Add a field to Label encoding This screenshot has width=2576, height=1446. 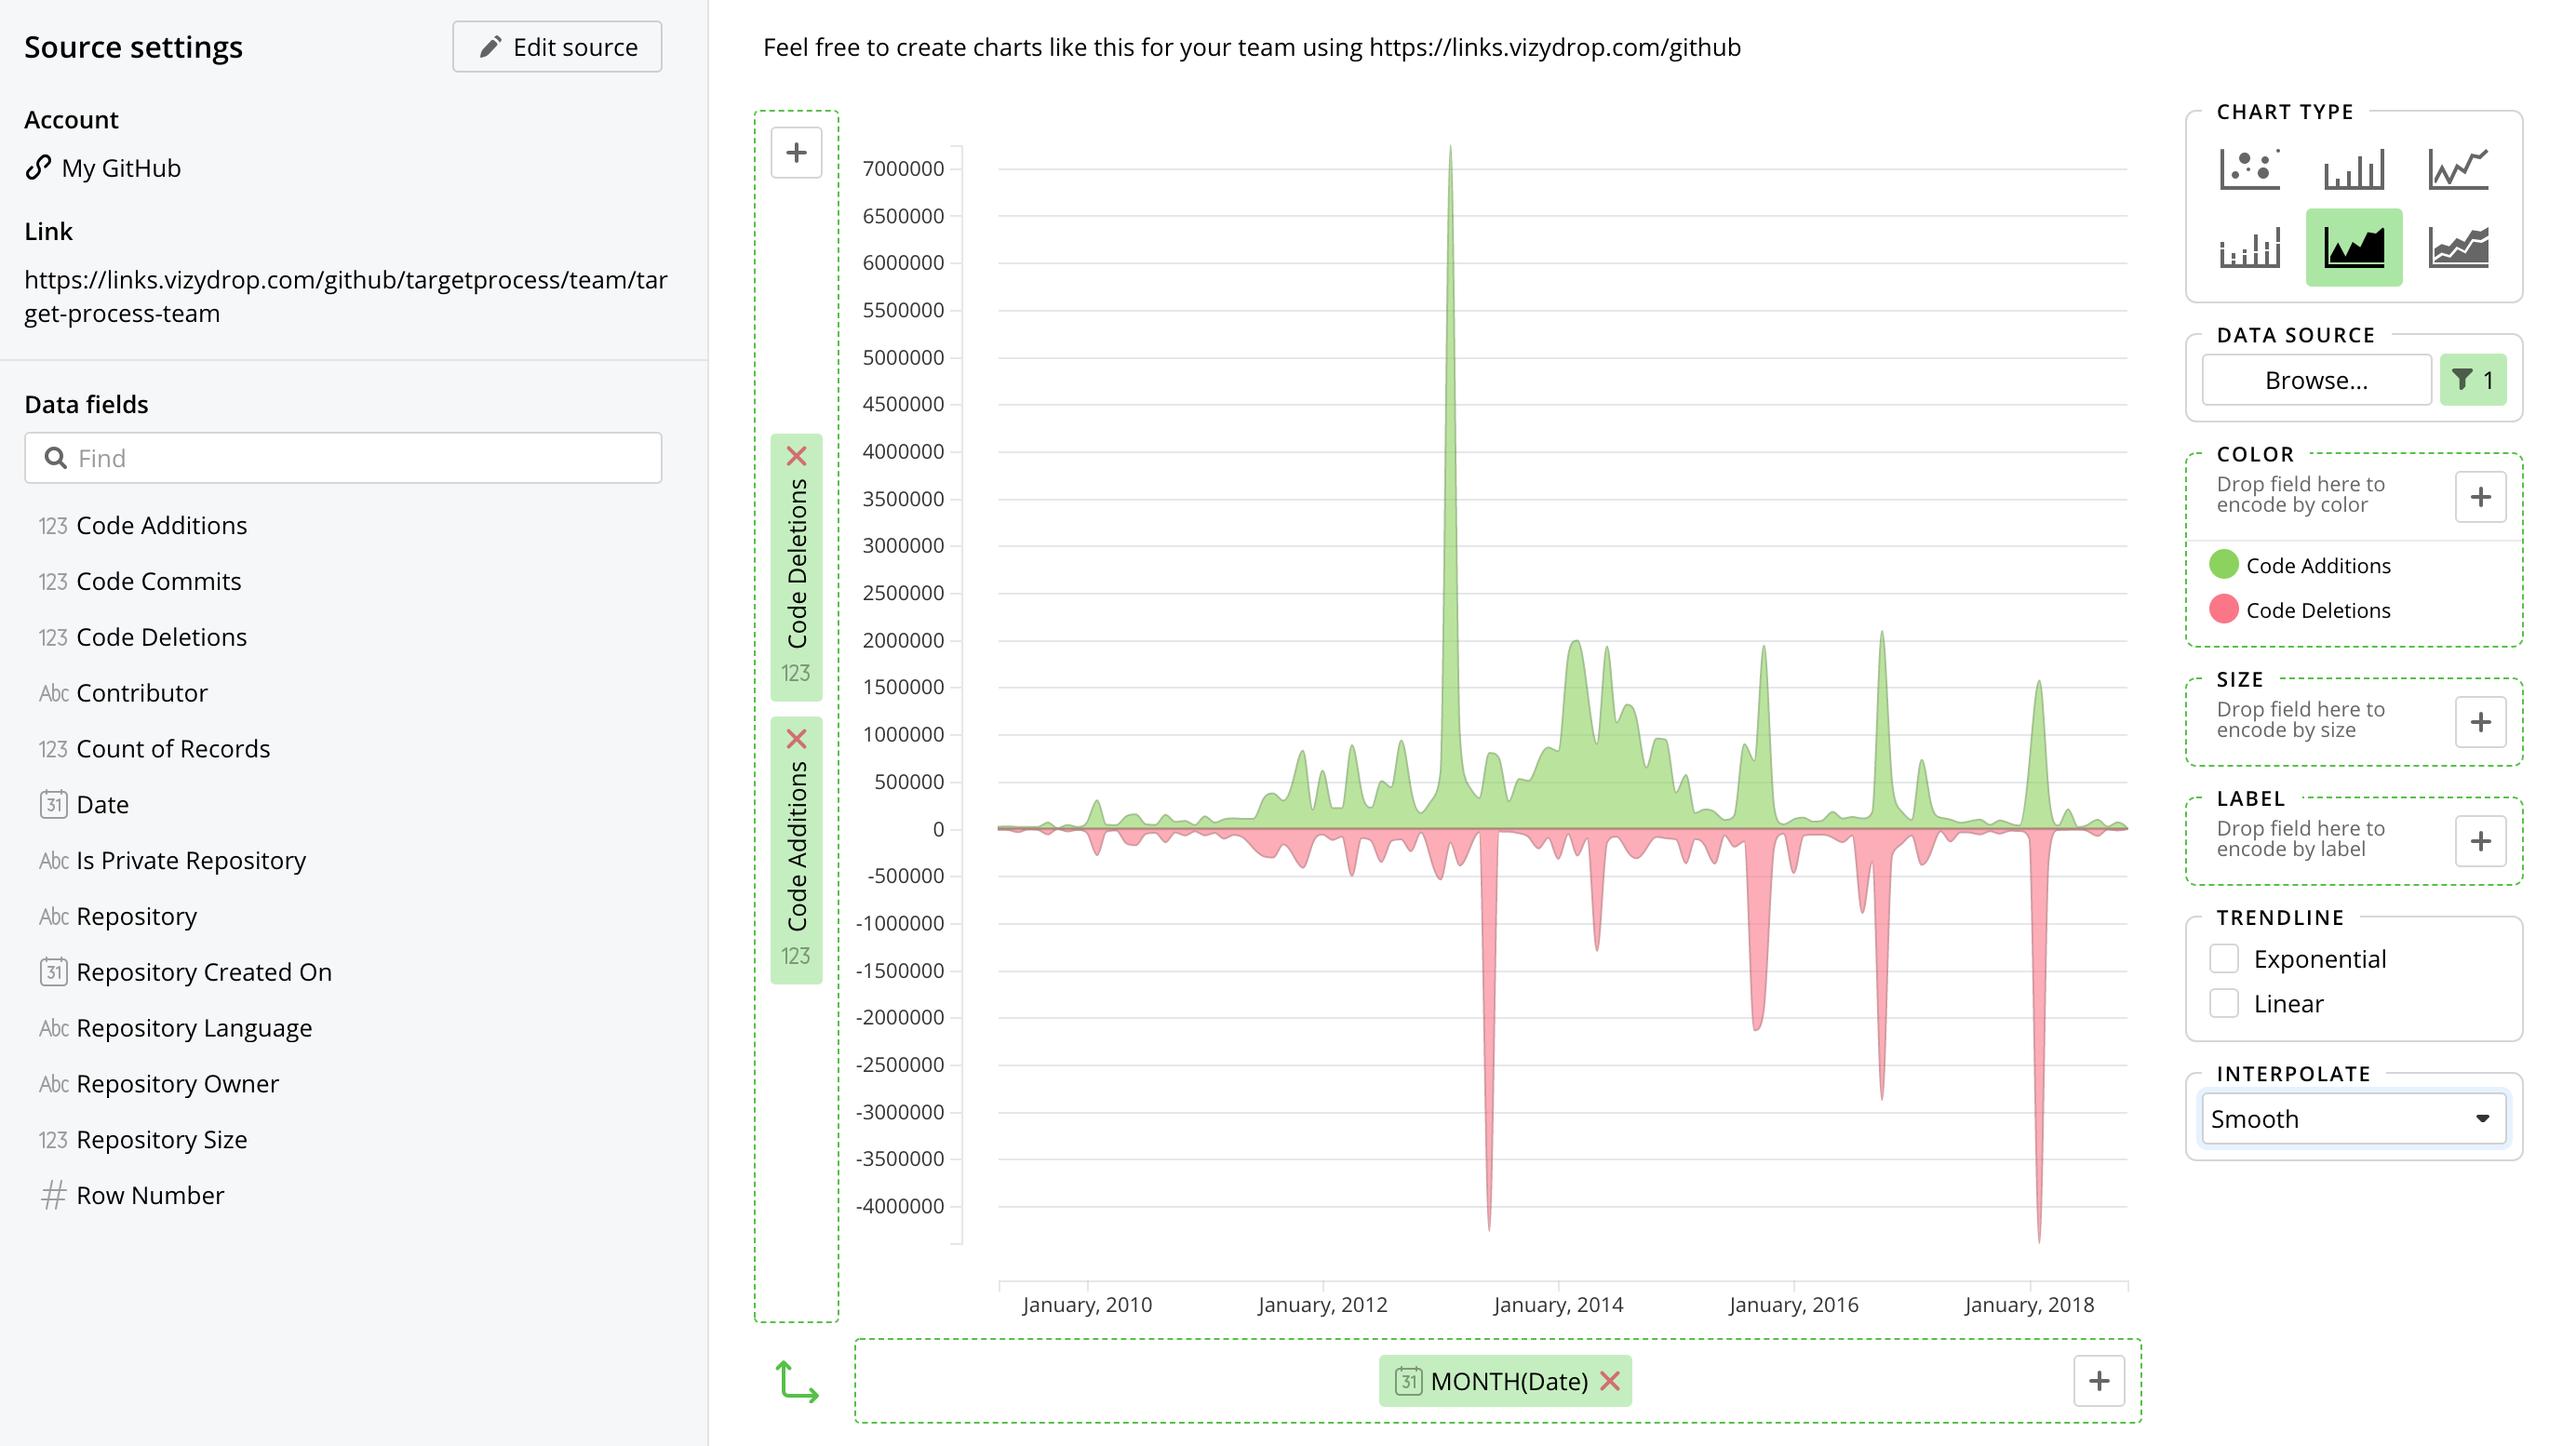click(x=2480, y=840)
